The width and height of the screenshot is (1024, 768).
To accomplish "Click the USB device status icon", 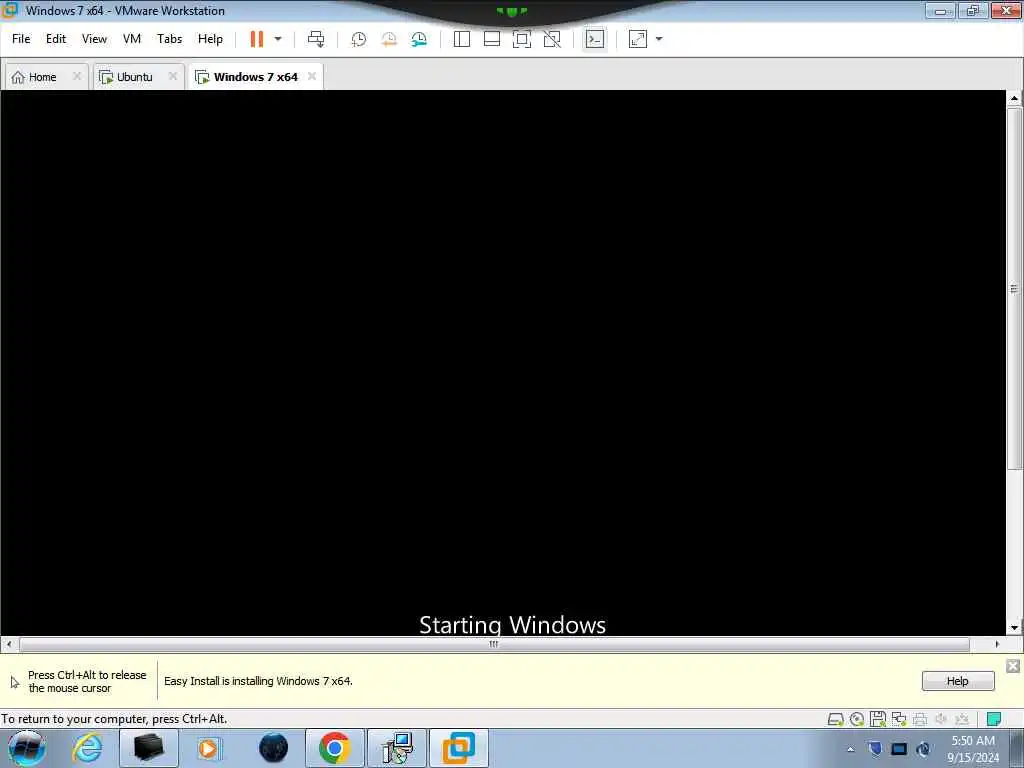I will coord(962,720).
